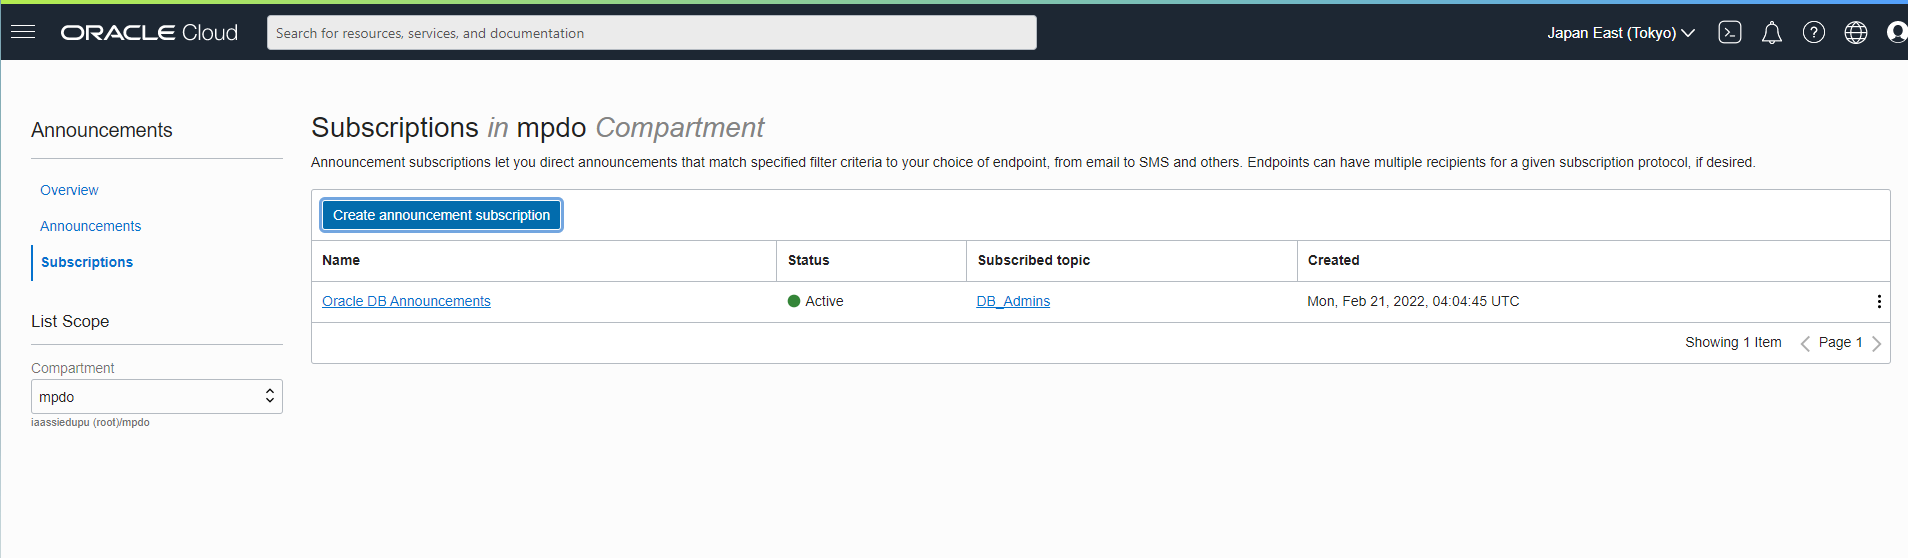Screen dimensions: 1908x558
Task: Open the Overview section
Action: (x=69, y=190)
